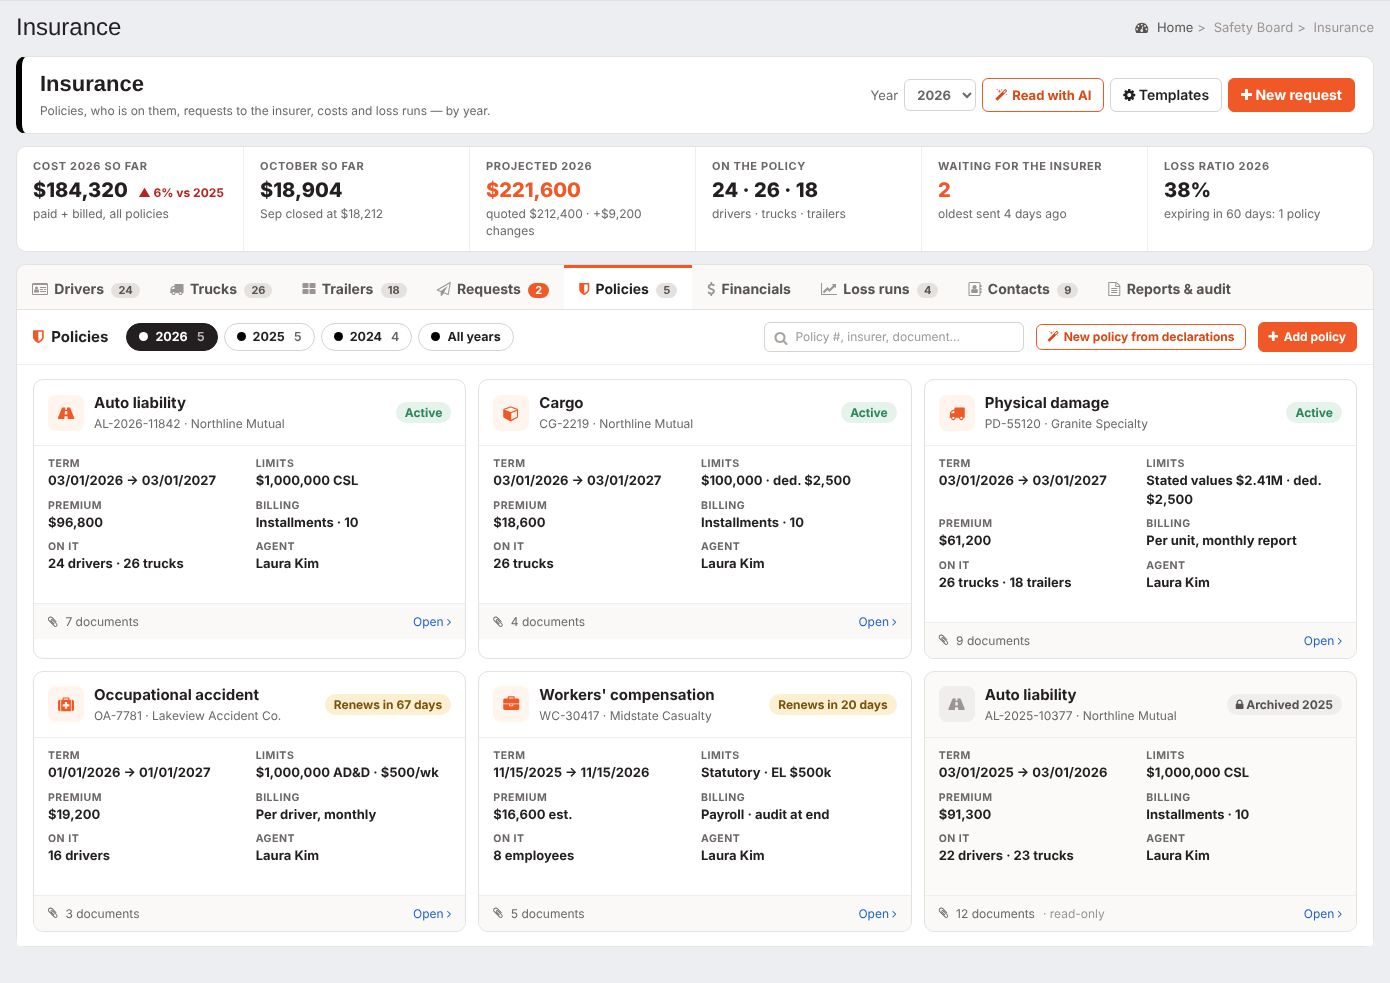Image resolution: width=1390 pixels, height=983 pixels.
Task: Open the Templates button
Action: [x=1165, y=95]
